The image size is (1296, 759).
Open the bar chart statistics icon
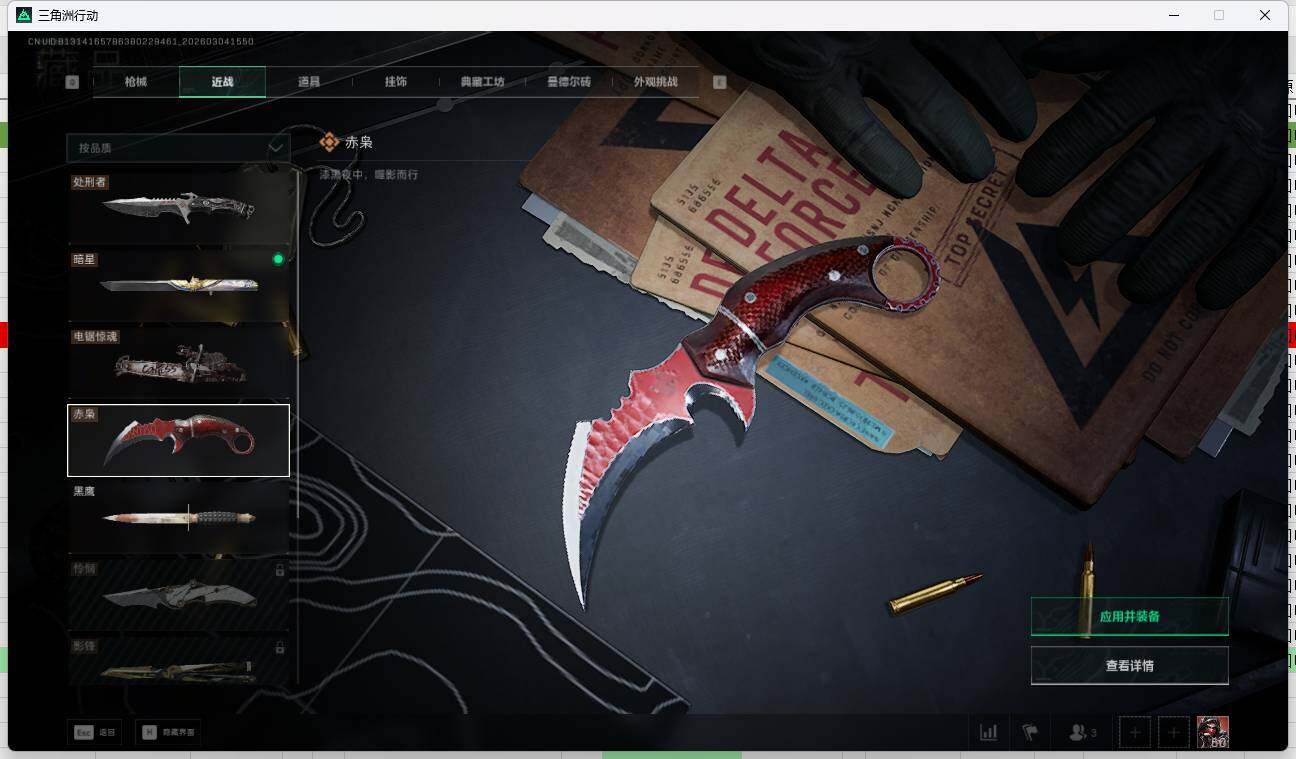click(x=989, y=732)
